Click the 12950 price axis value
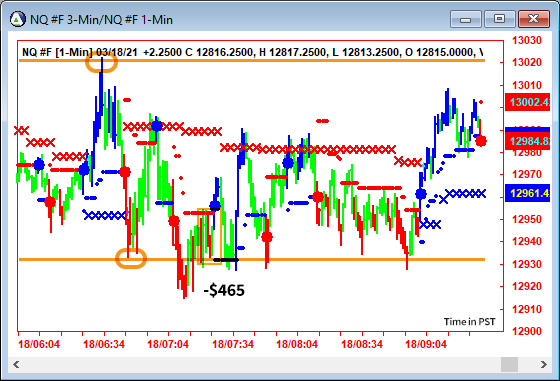 click(x=527, y=219)
